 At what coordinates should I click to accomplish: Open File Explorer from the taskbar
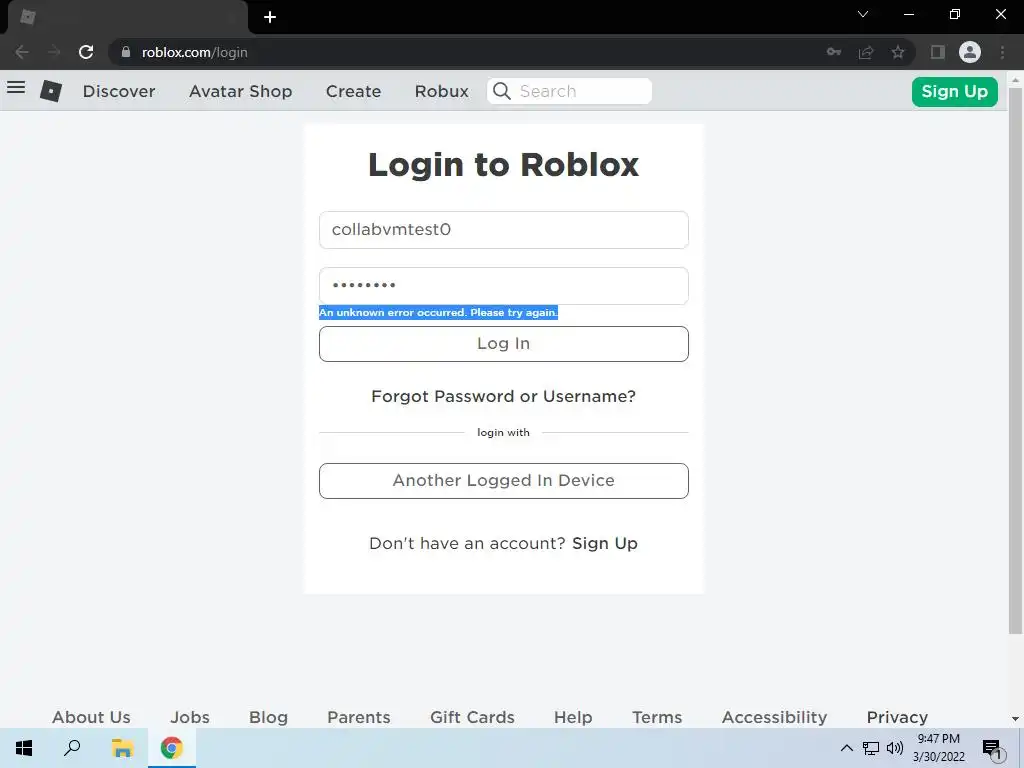[x=122, y=748]
